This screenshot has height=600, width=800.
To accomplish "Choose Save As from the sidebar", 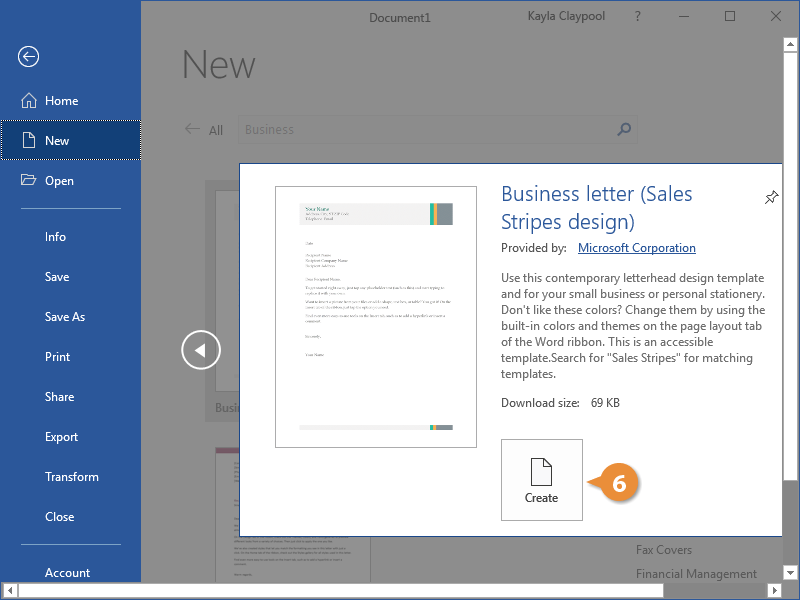I will pyautogui.click(x=65, y=317).
